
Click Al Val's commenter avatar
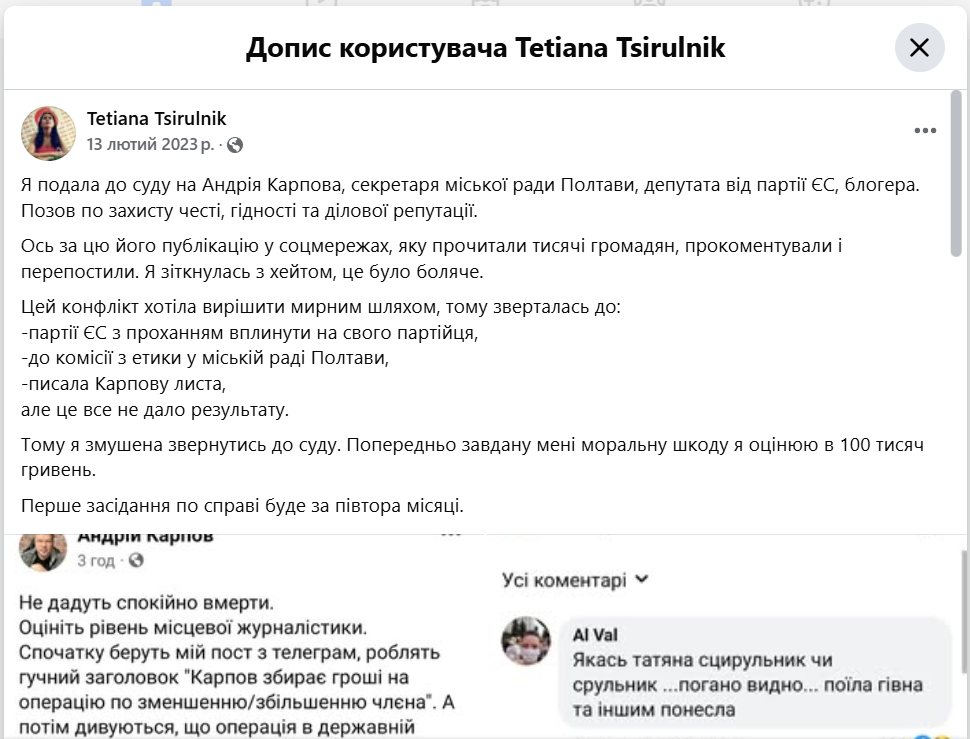tap(527, 639)
